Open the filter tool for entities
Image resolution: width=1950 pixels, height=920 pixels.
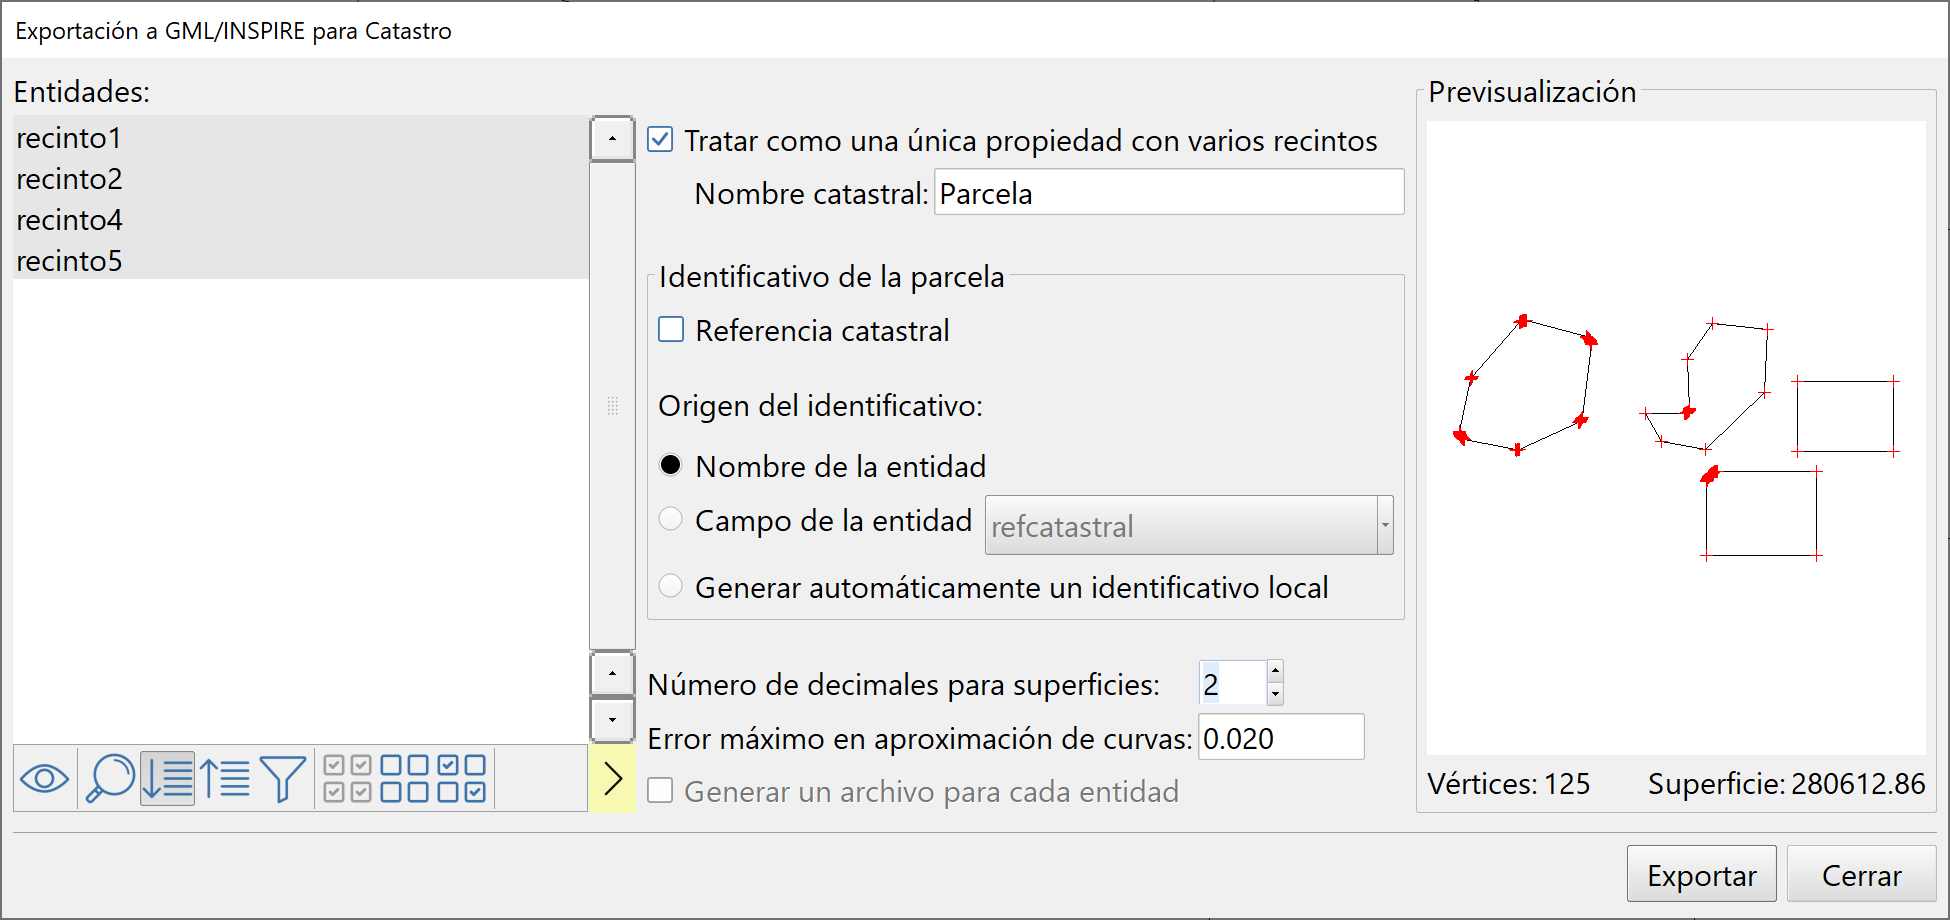pyautogui.click(x=283, y=778)
